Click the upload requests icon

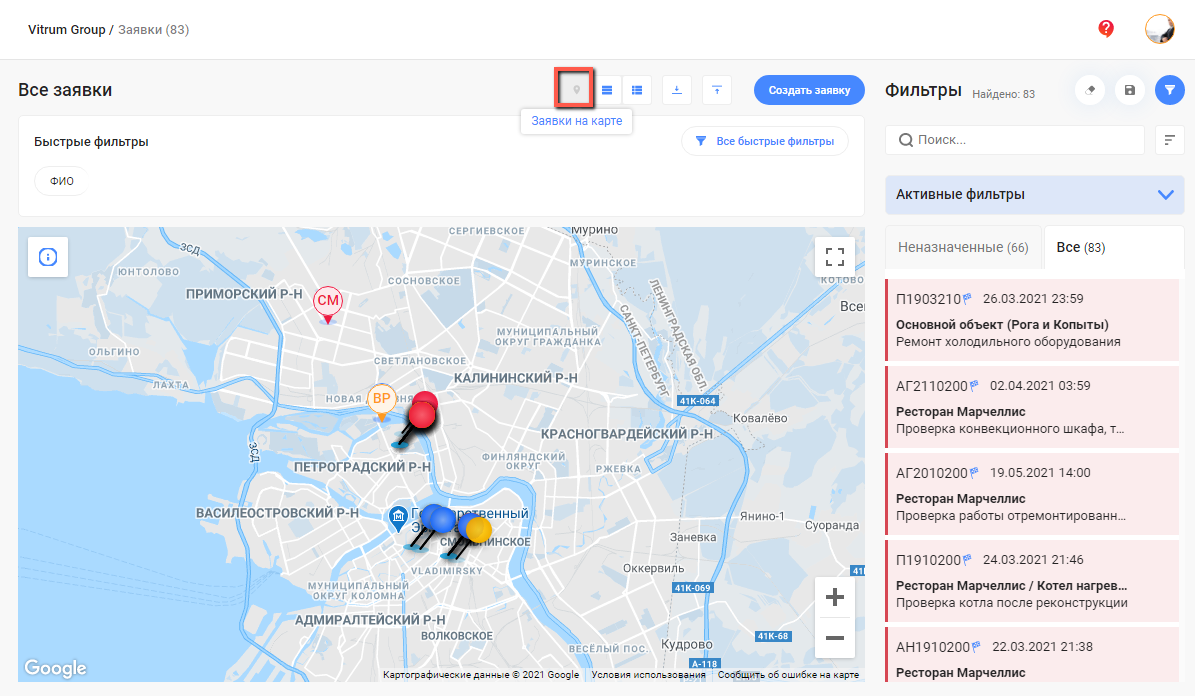click(x=716, y=90)
